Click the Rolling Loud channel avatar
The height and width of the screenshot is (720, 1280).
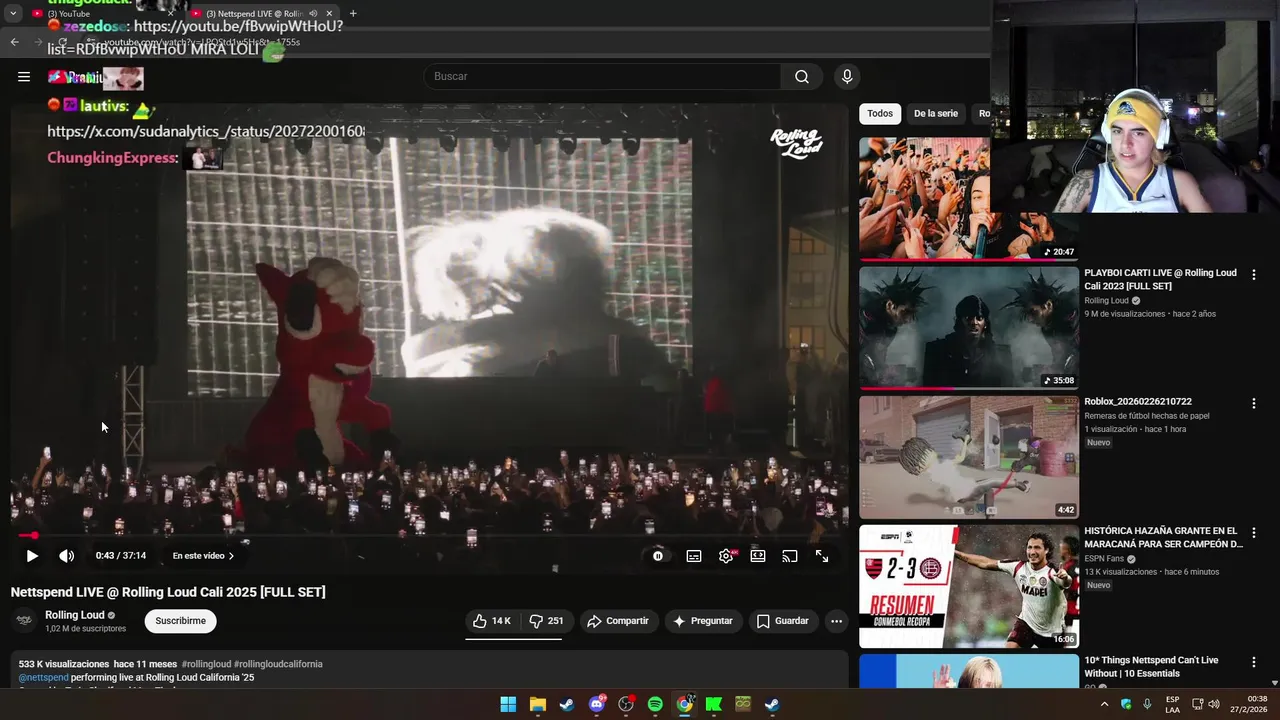click(x=25, y=621)
